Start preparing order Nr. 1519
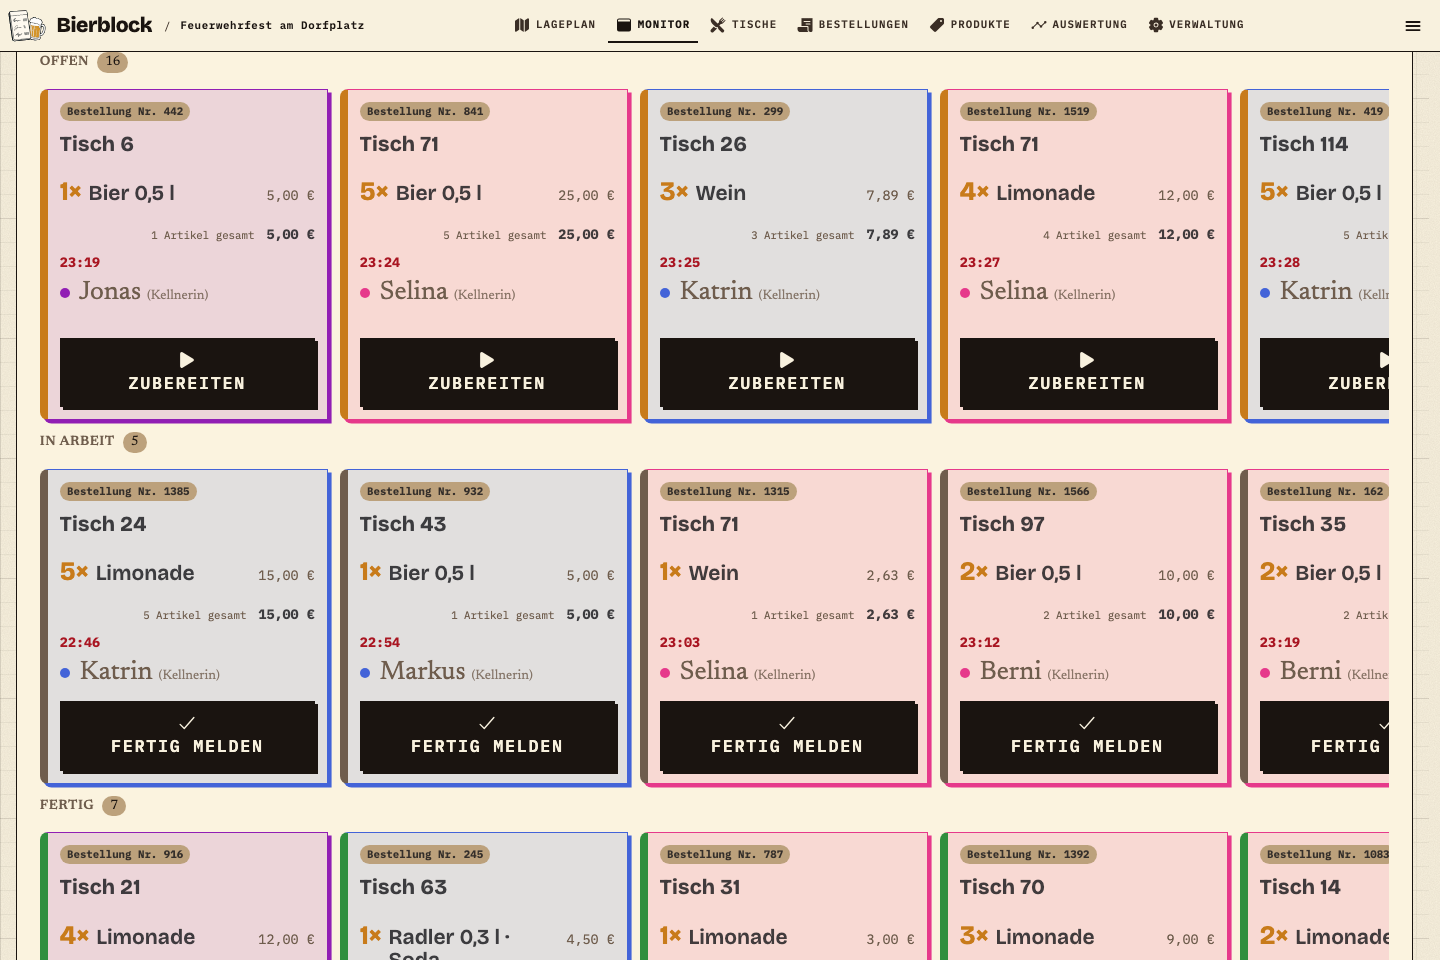This screenshot has height=960, width=1440. (1088, 373)
